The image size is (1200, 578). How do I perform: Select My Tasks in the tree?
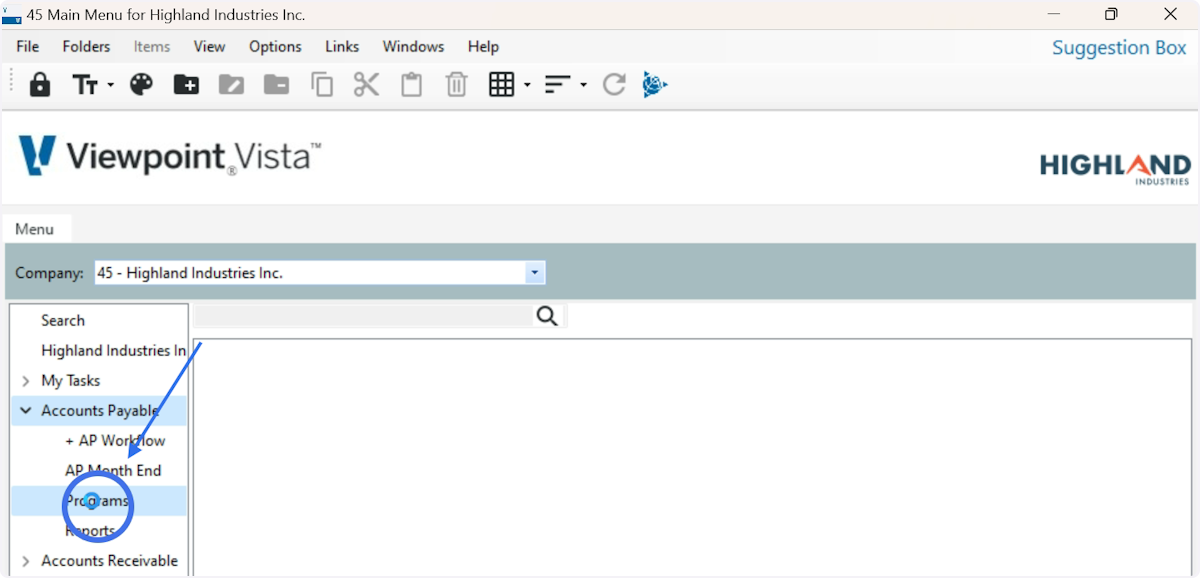(x=70, y=381)
